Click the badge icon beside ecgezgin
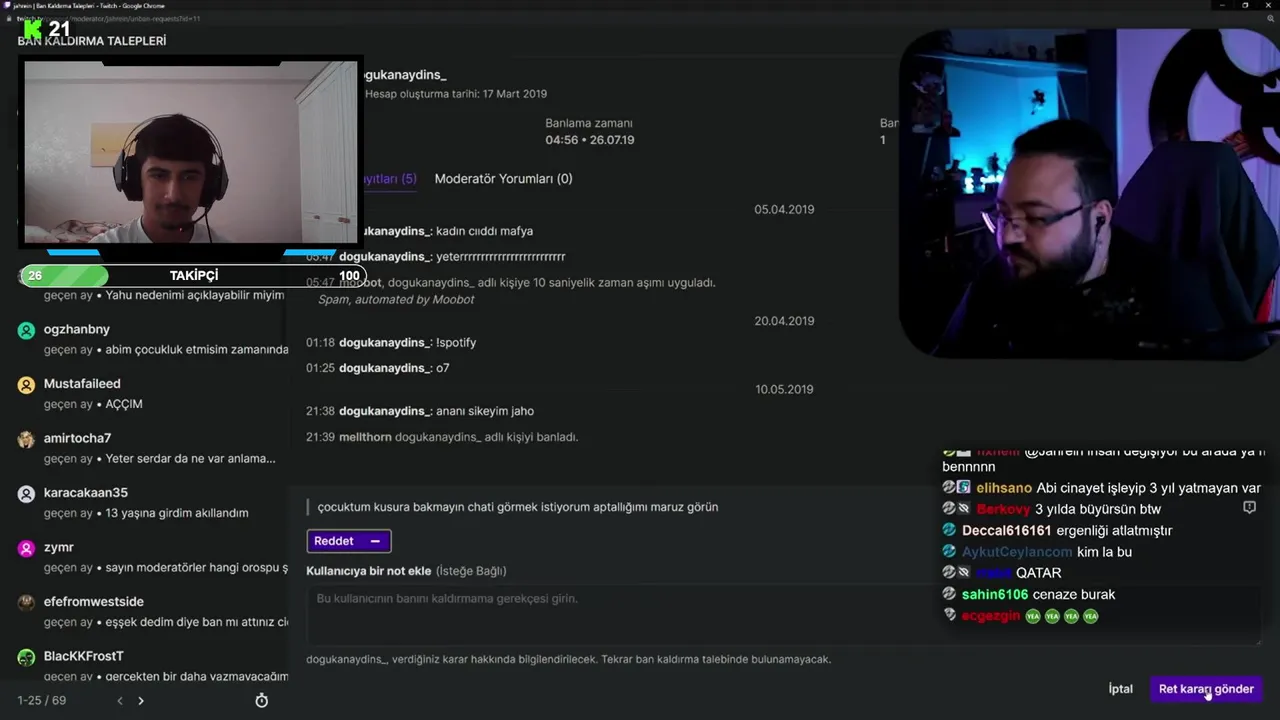The width and height of the screenshot is (1280, 720). pyautogui.click(x=949, y=615)
